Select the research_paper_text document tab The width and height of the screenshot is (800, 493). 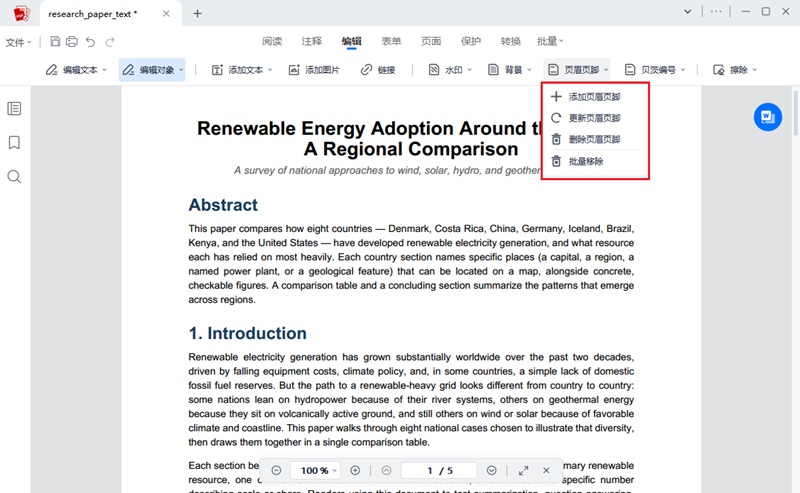(x=110, y=14)
